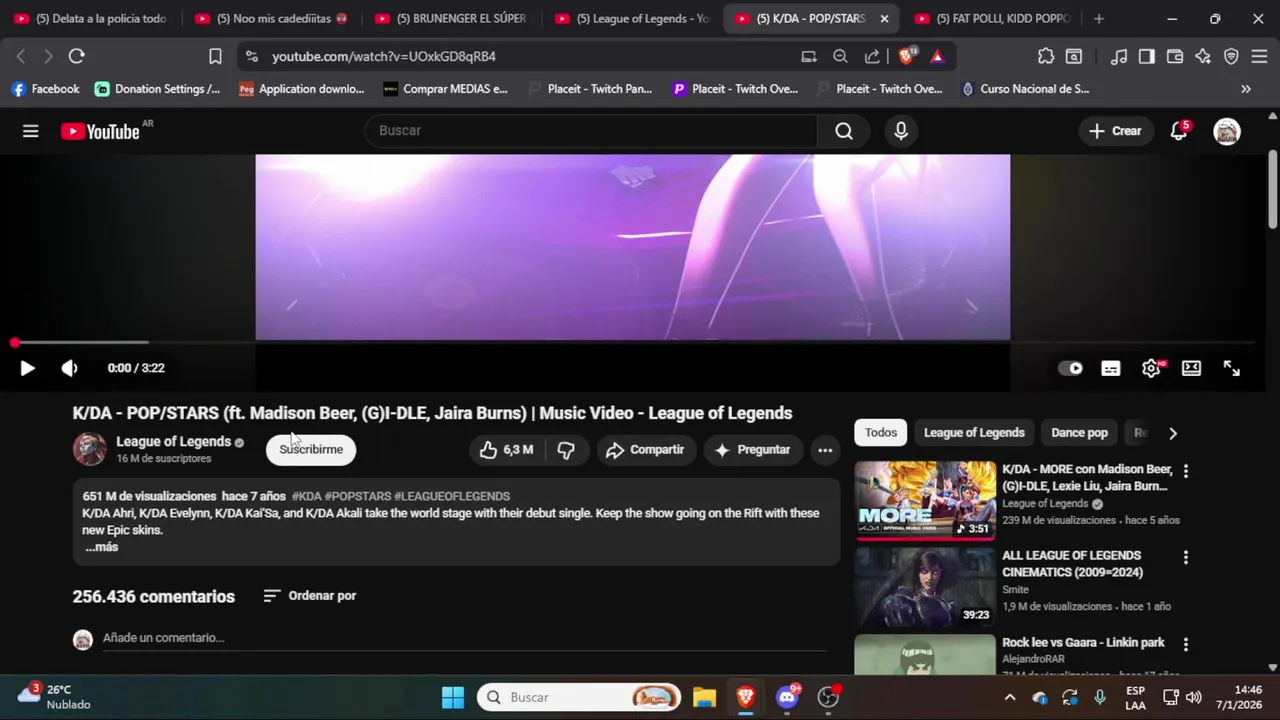Start voice search with microphone icon
Screen dimensions: 1280x720
pyautogui.click(x=901, y=131)
